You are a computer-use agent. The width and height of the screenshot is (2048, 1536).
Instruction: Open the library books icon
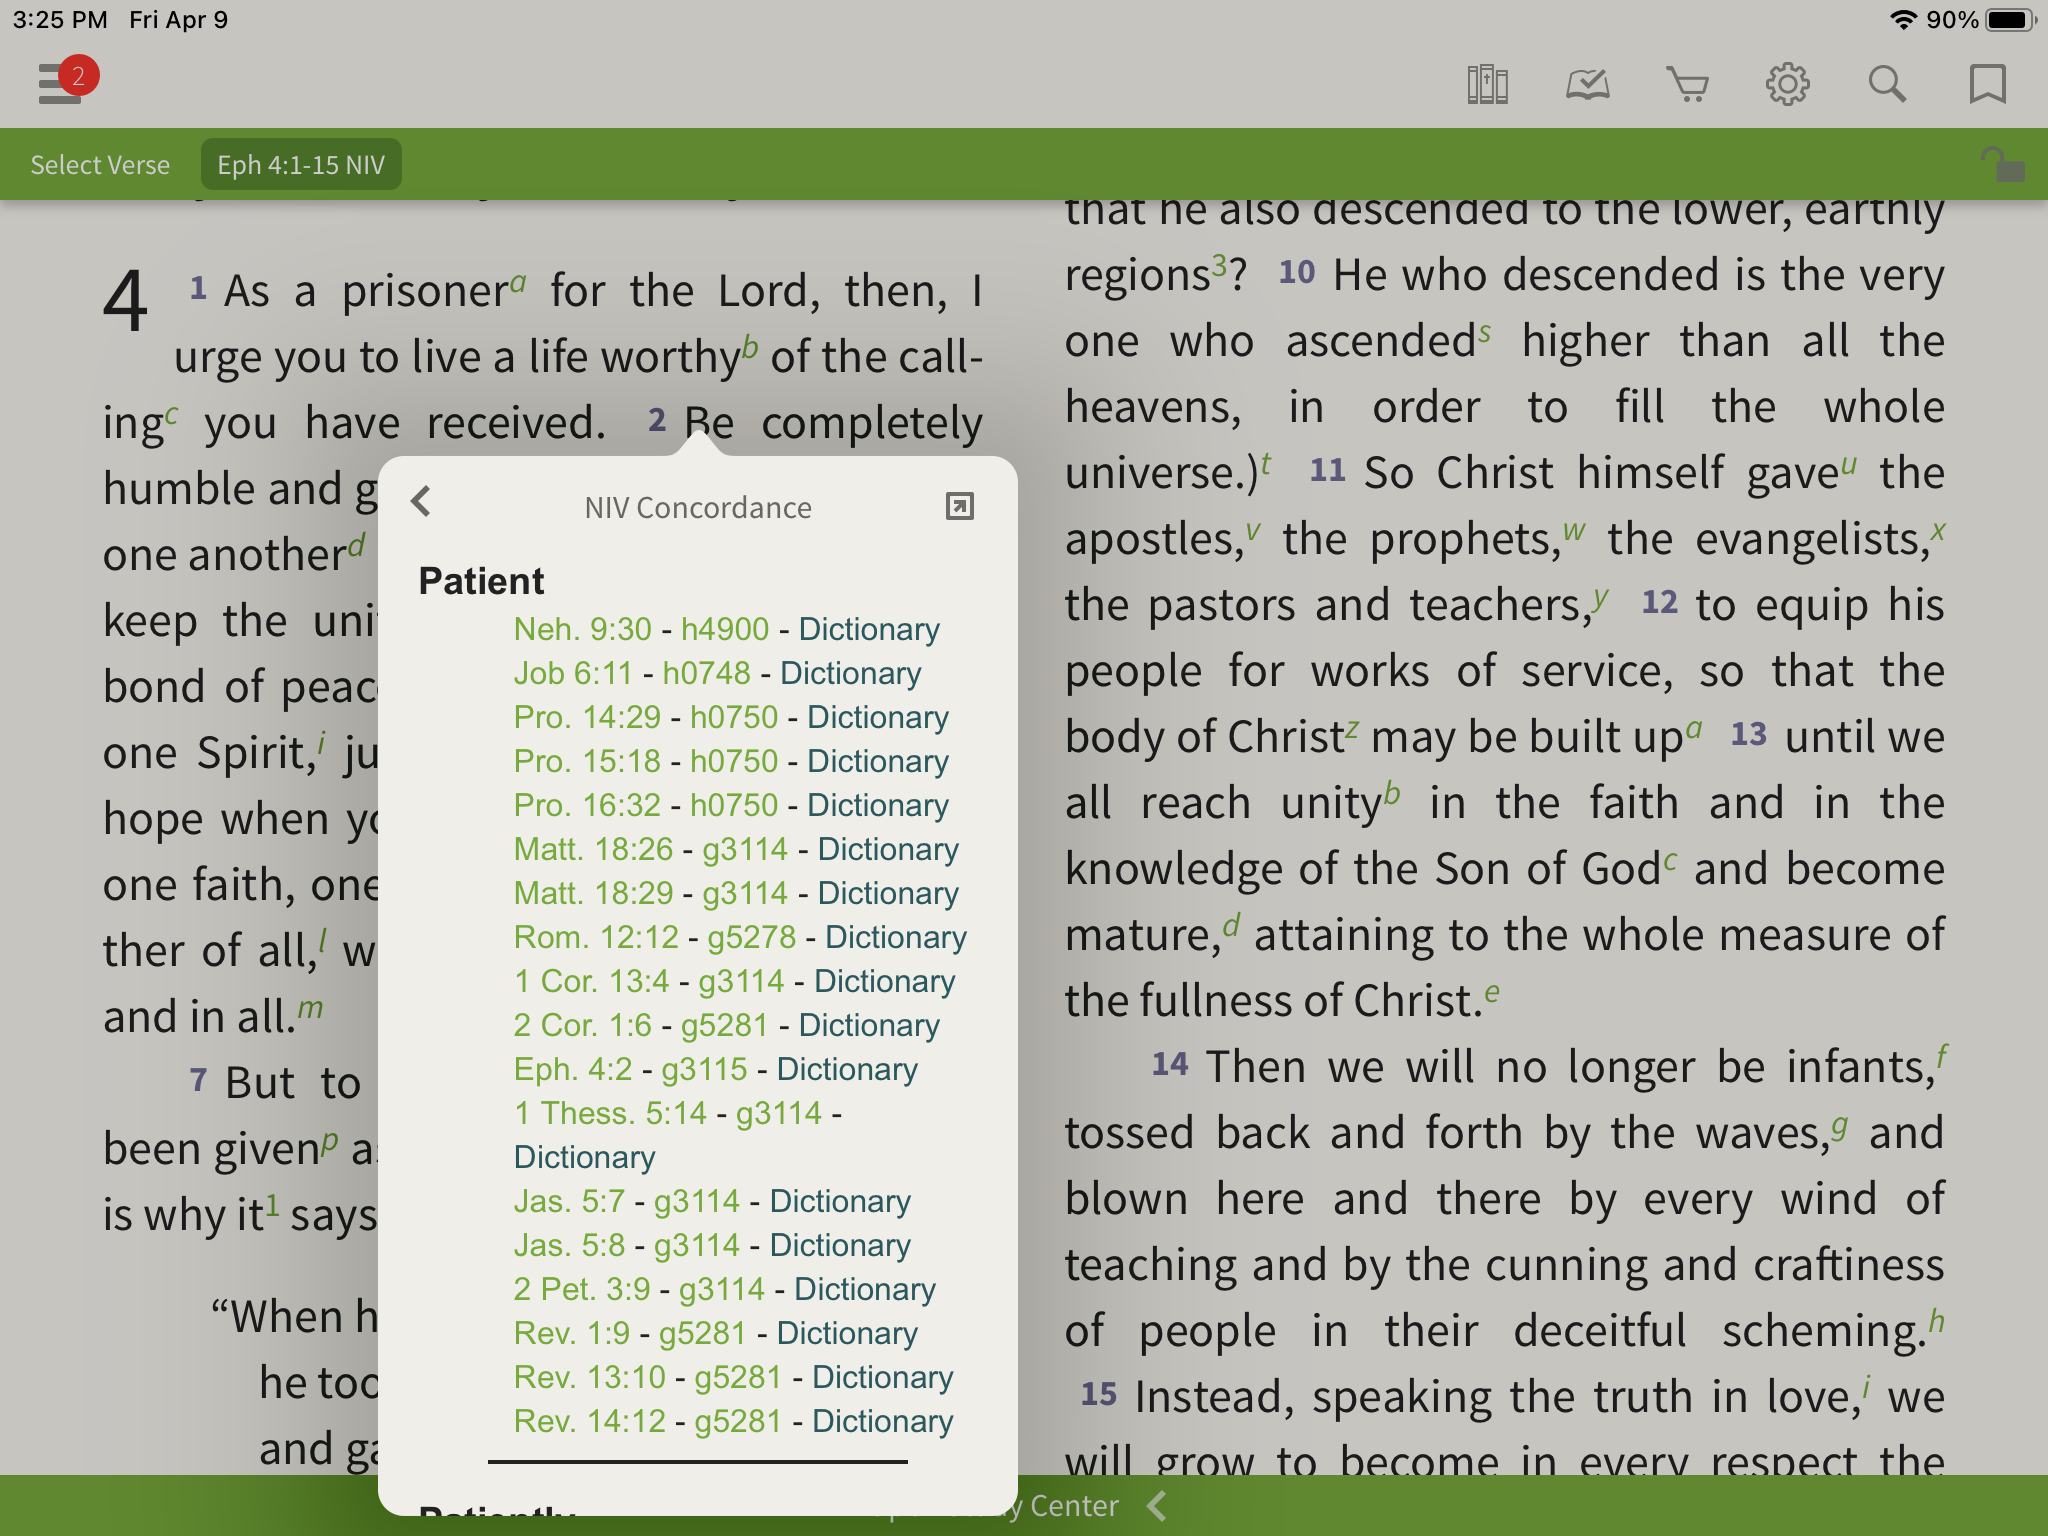click(x=1487, y=85)
